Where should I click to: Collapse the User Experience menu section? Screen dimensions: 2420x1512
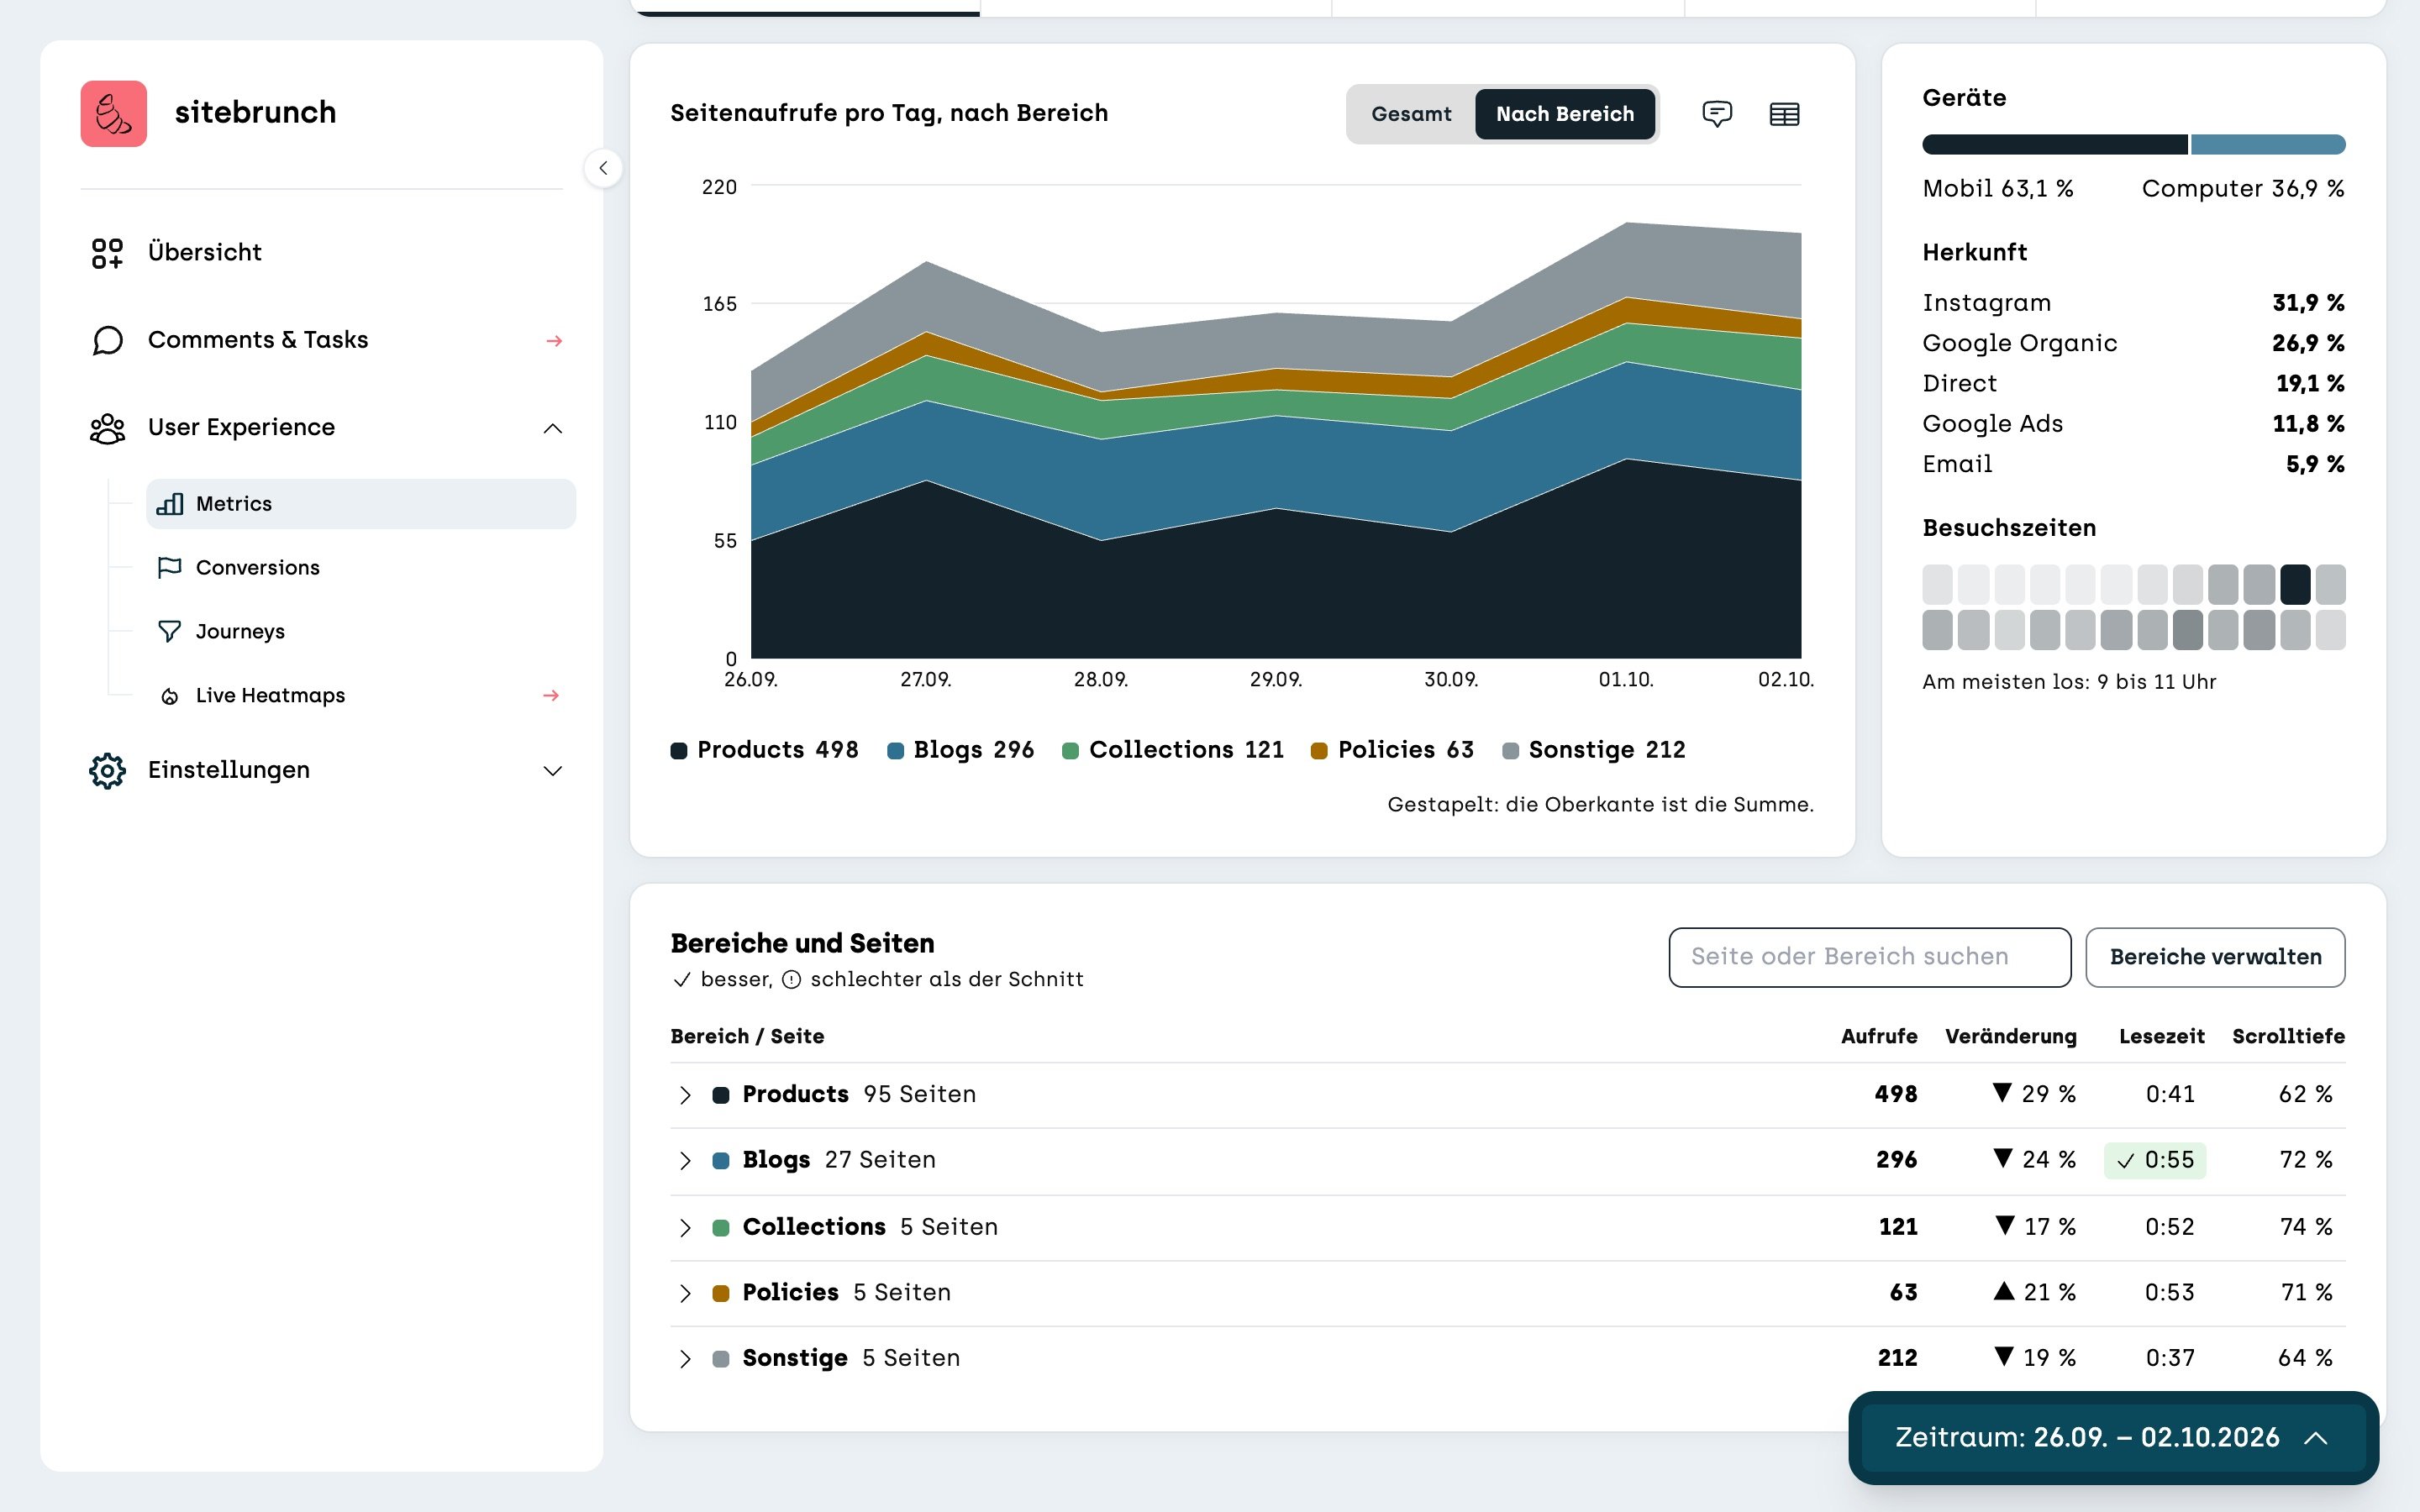(x=553, y=429)
